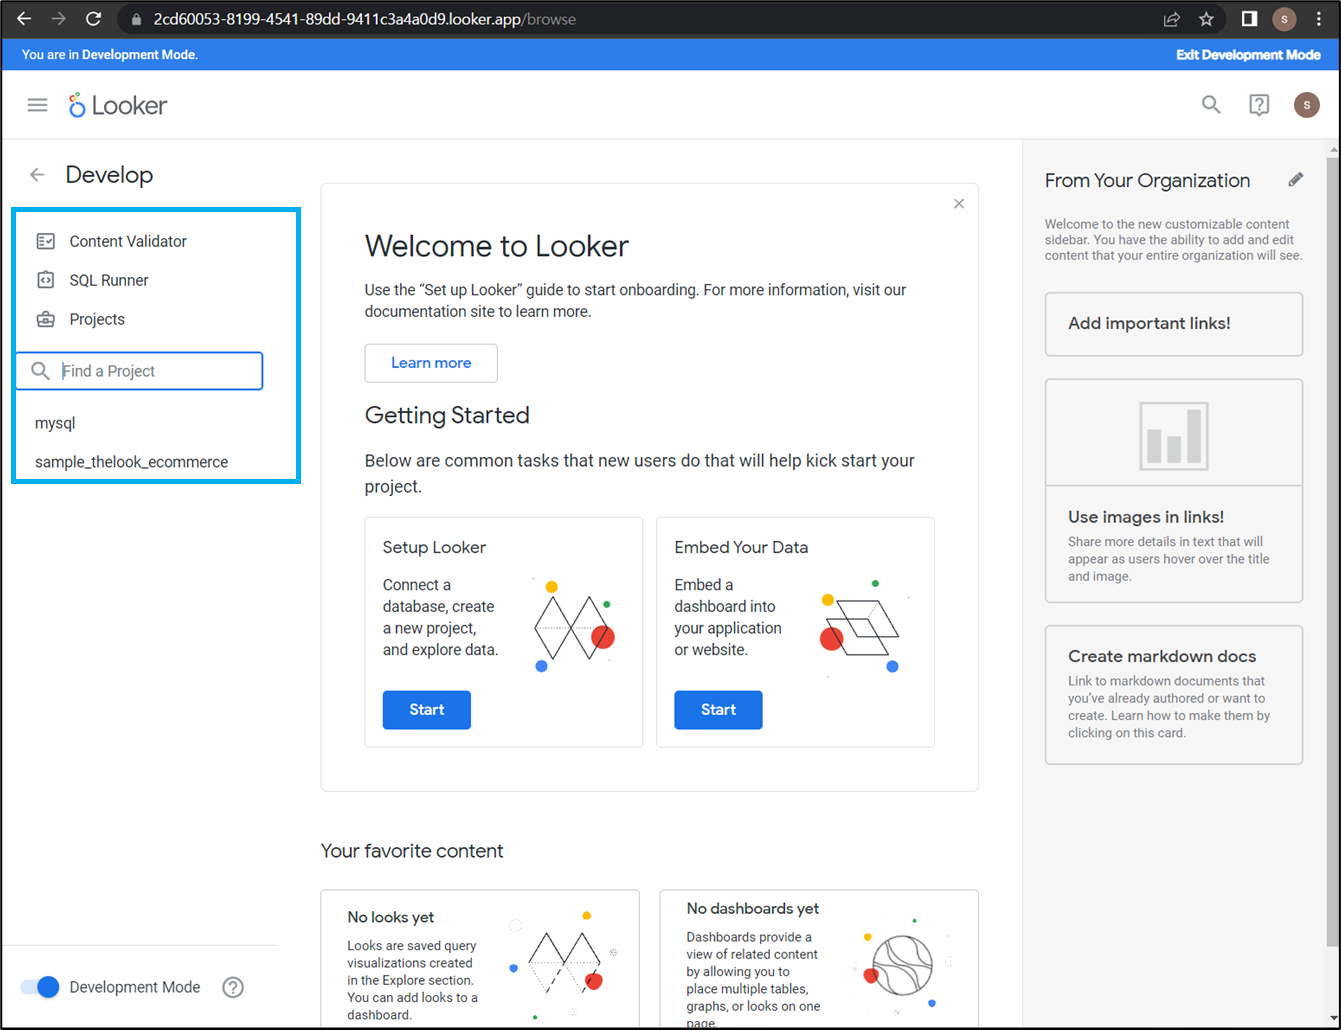Open search with the magnifier icon
Image resolution: width=1341 pixels, height=1030 pixels.
click(x=1211, y=105)
